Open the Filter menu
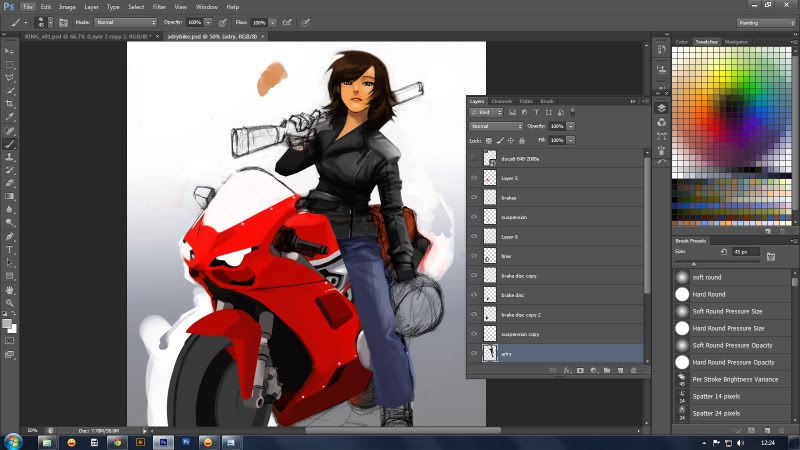 coord(160,6)
